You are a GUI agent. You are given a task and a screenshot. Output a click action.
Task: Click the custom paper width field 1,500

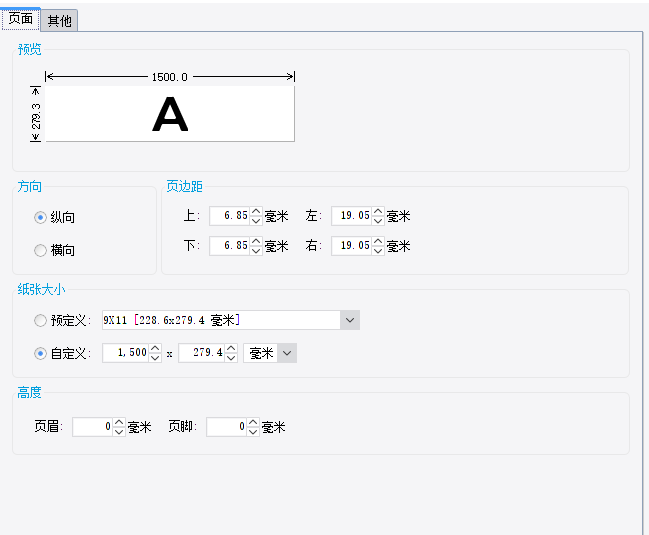(126, 353)
